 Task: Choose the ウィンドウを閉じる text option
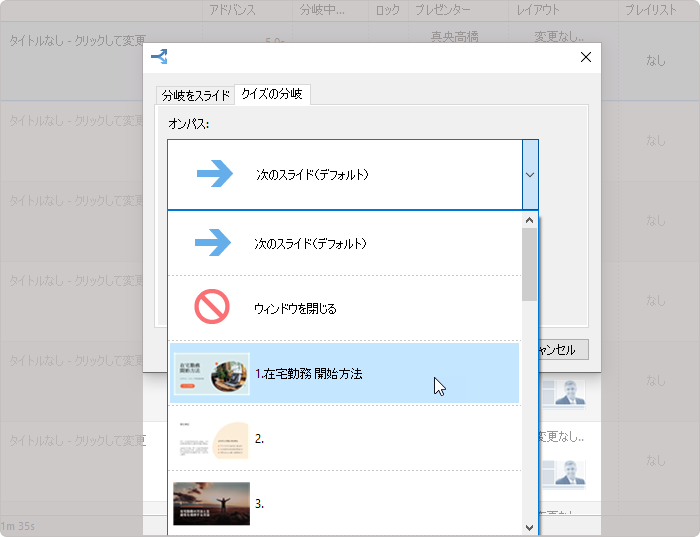pos(295,309)
